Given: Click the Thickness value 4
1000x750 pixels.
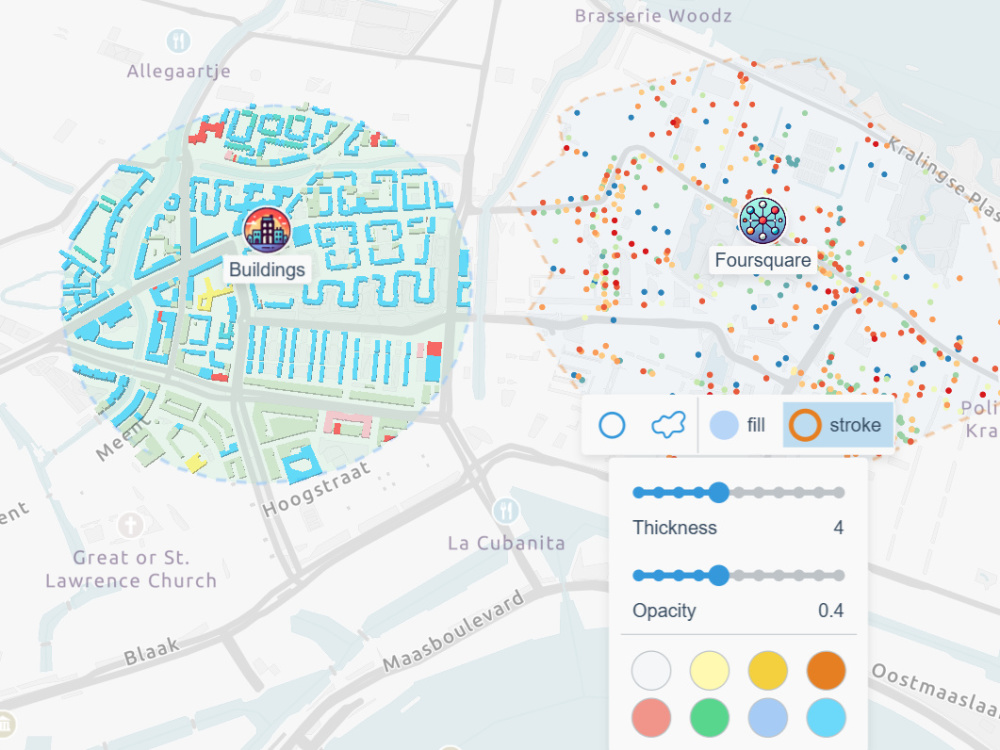Looking at the screenshot, I should click(838, 527).
